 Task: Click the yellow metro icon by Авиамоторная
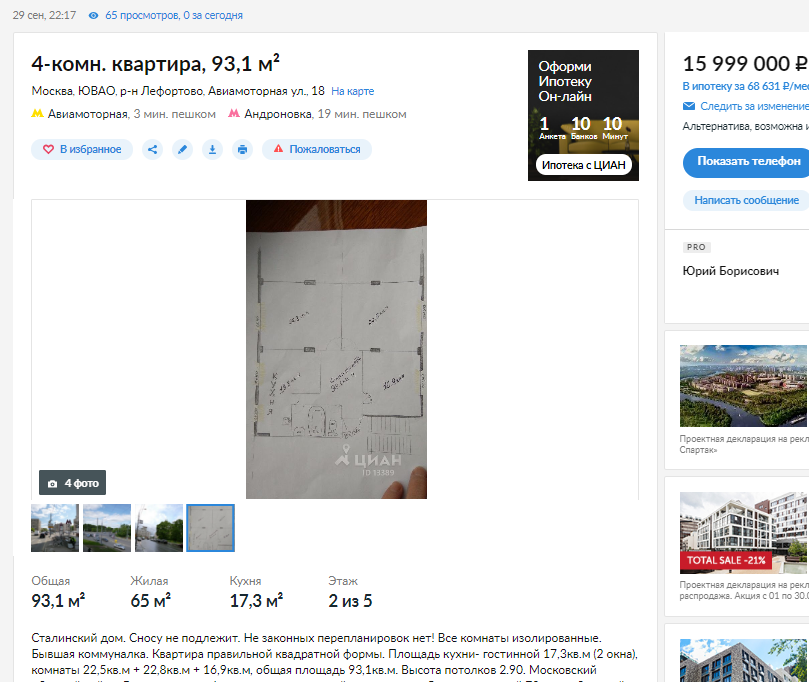pyautogui.click(x=37, y=113)
